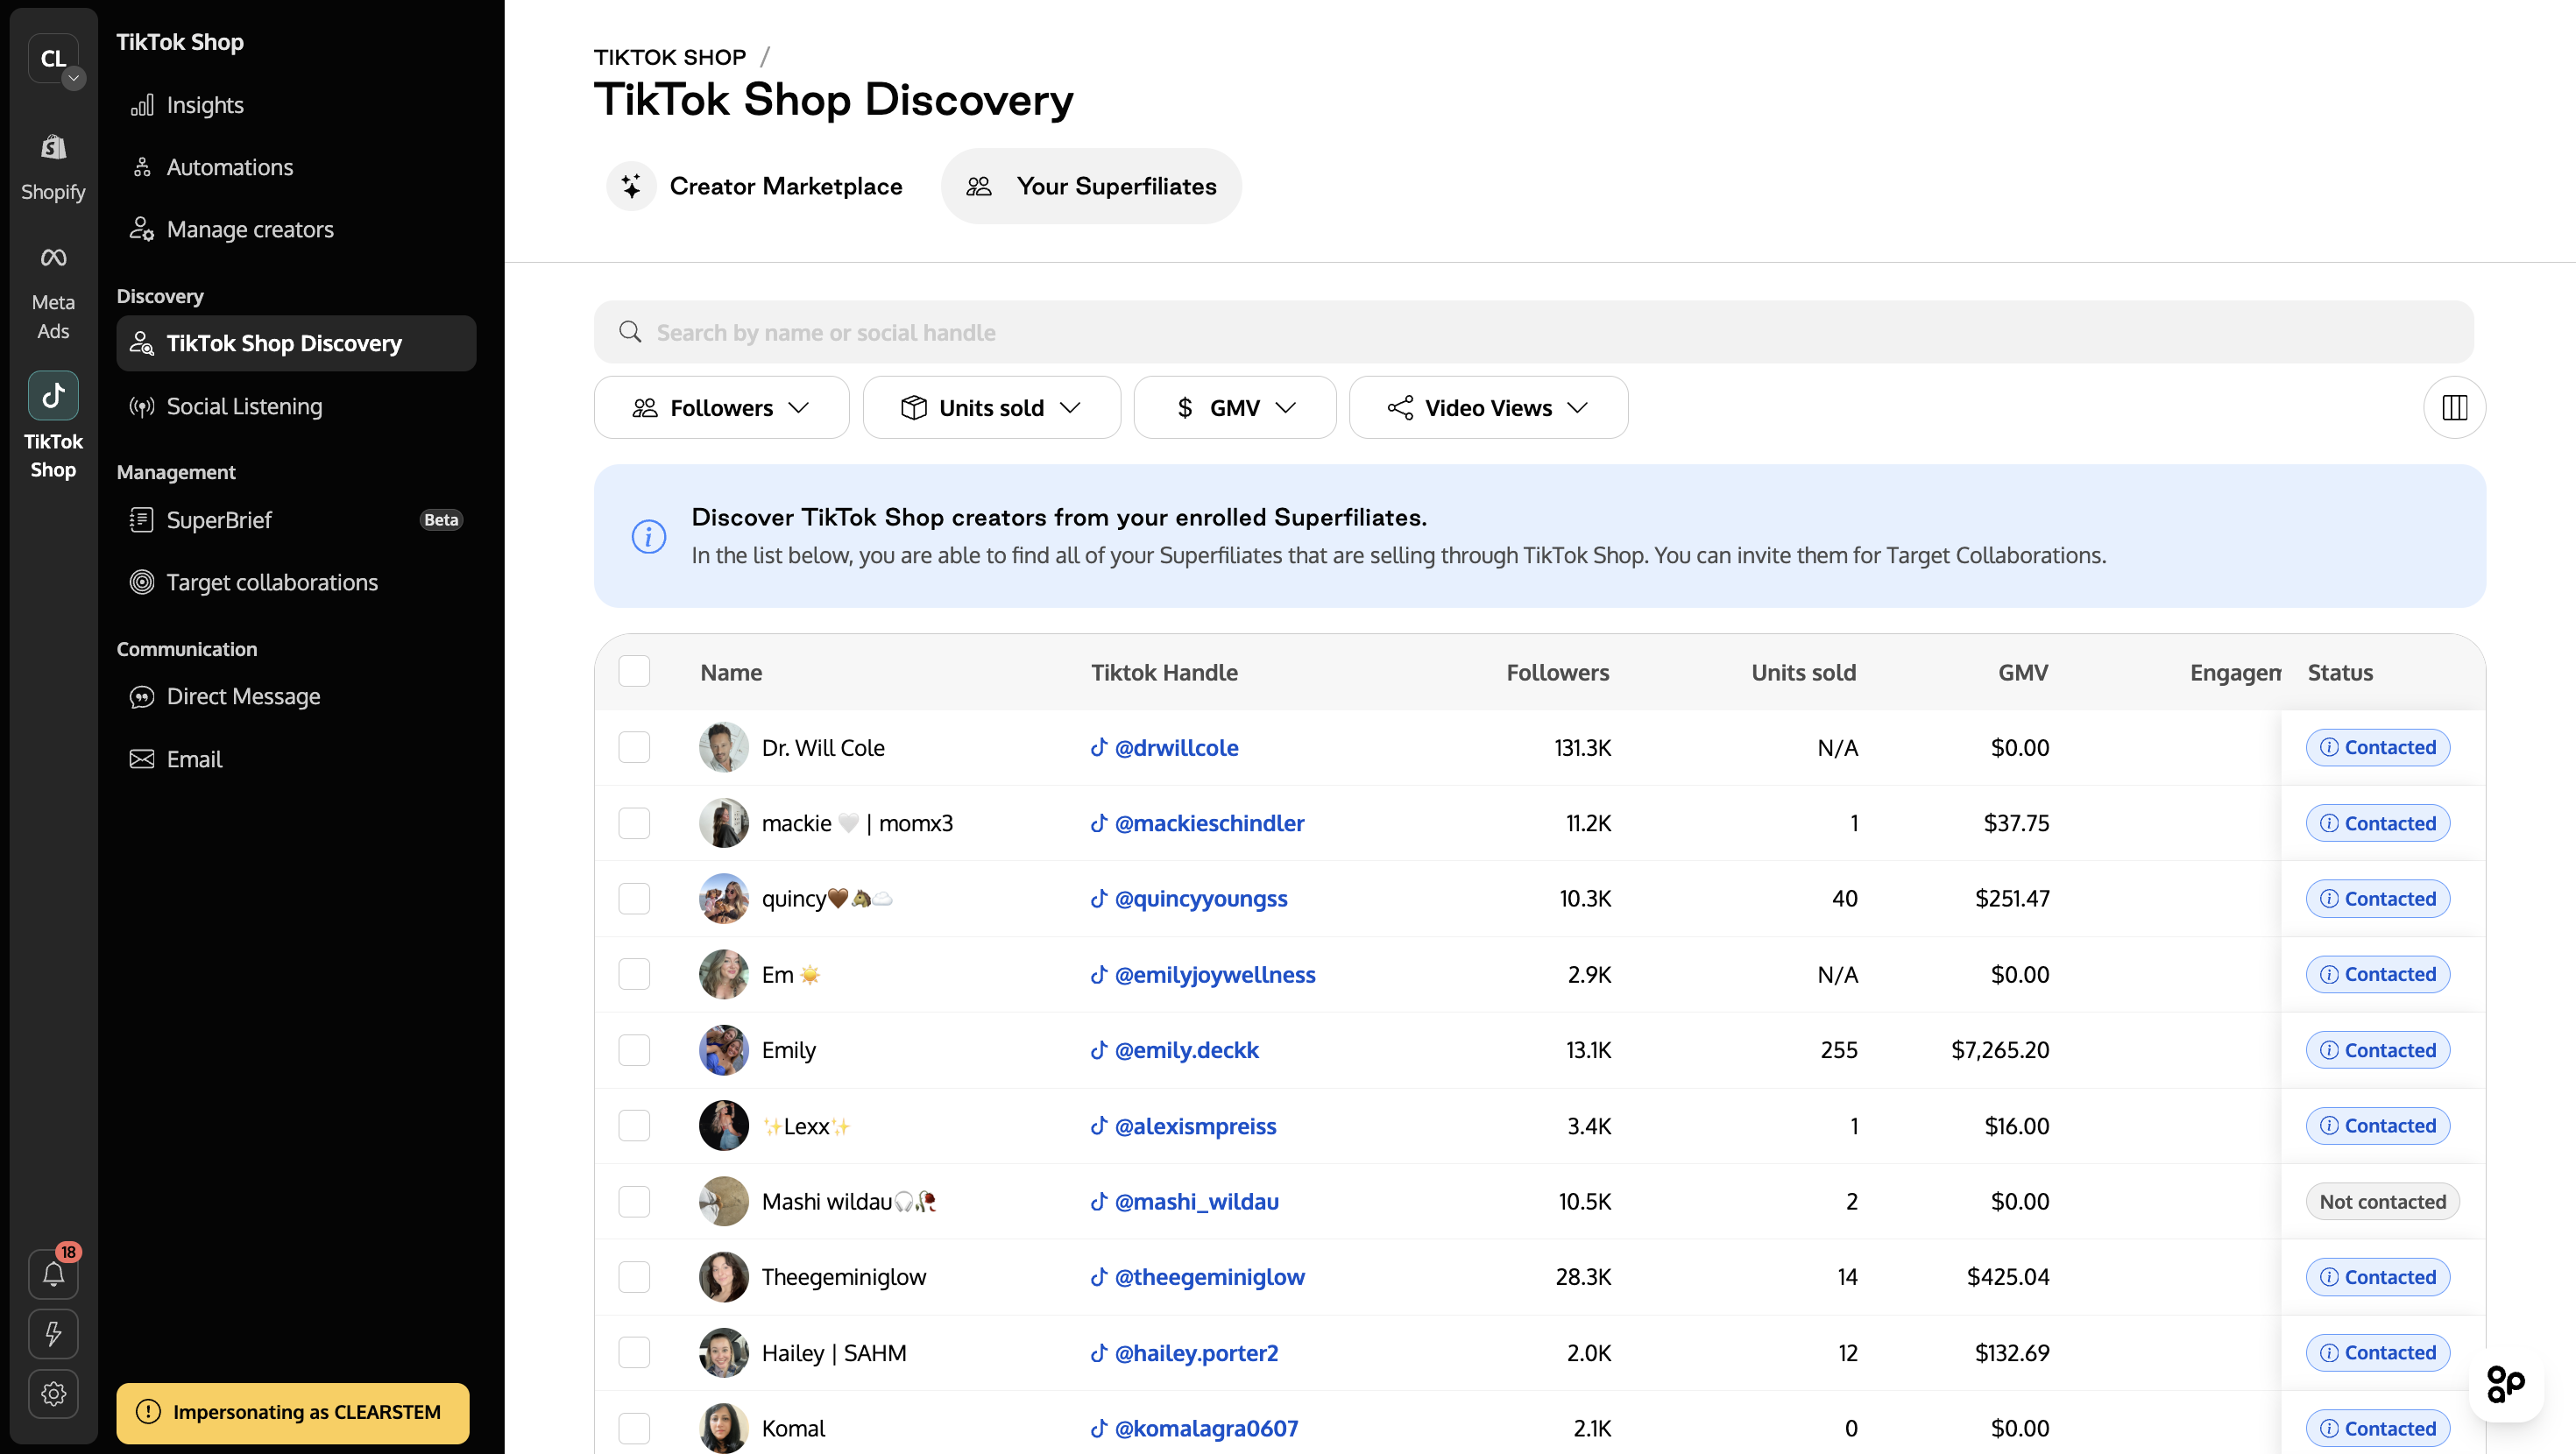Open the GMV filter dropdown
This screenshot has height=1454, width=2576.
click(x=1234, y=407)
